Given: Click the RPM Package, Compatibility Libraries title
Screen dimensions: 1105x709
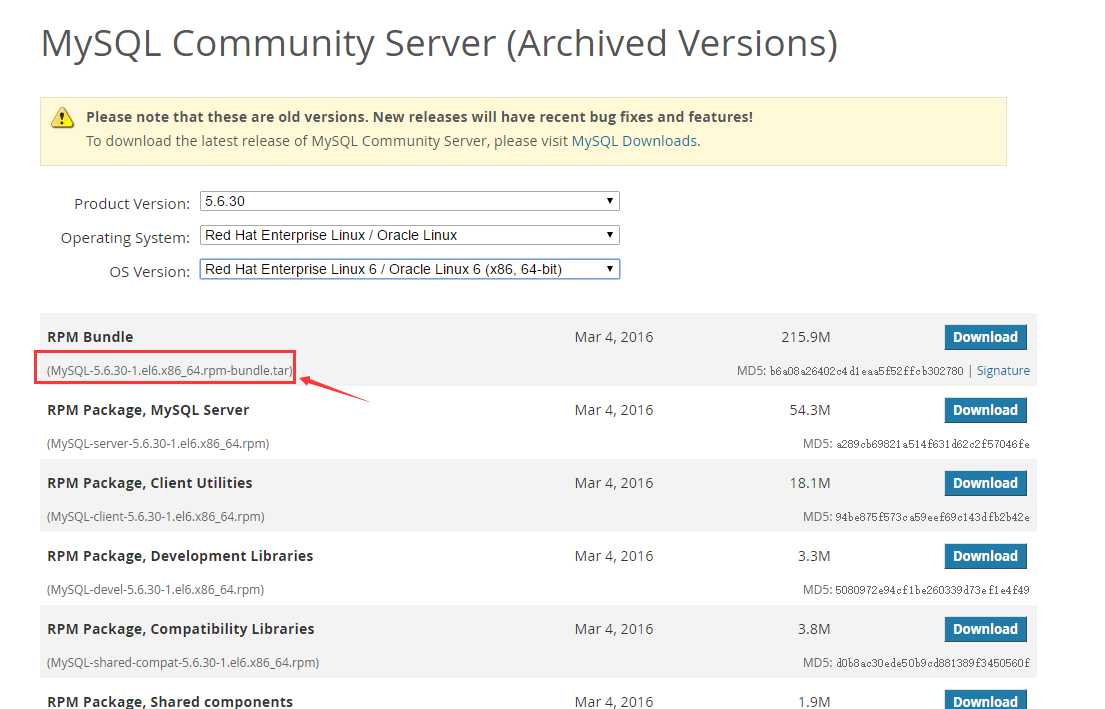Looking at the screenshot, I should pyautogui.click(x=180, y=629).
